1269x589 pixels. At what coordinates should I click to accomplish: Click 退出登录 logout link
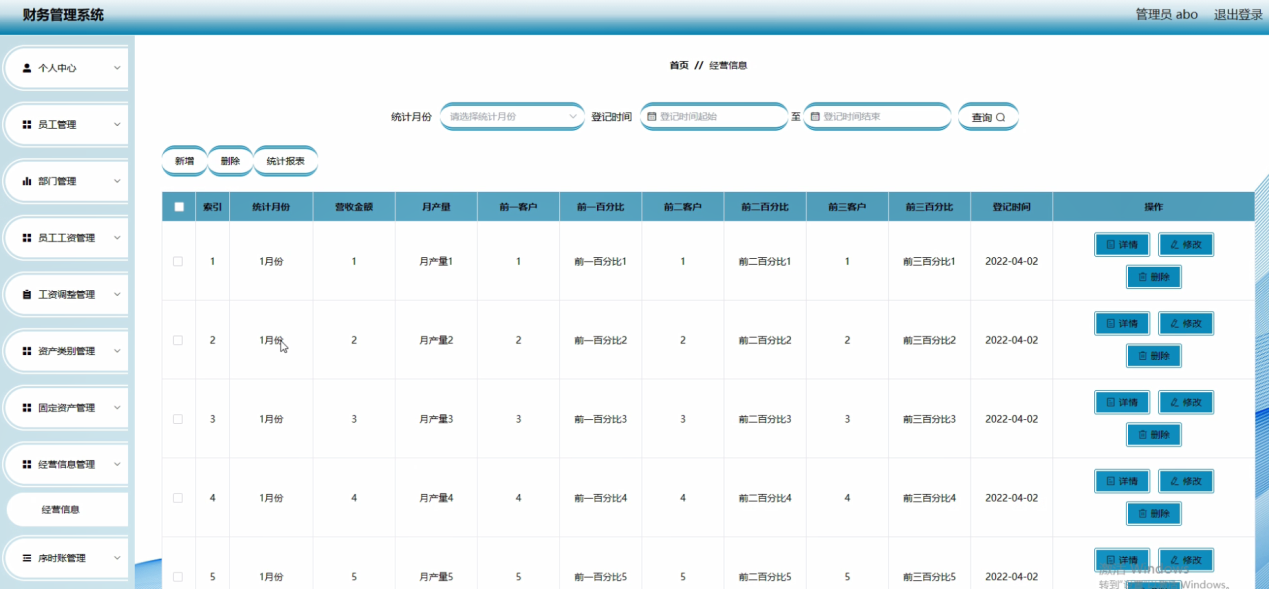pyautogui.click(x=1238, y=15)
